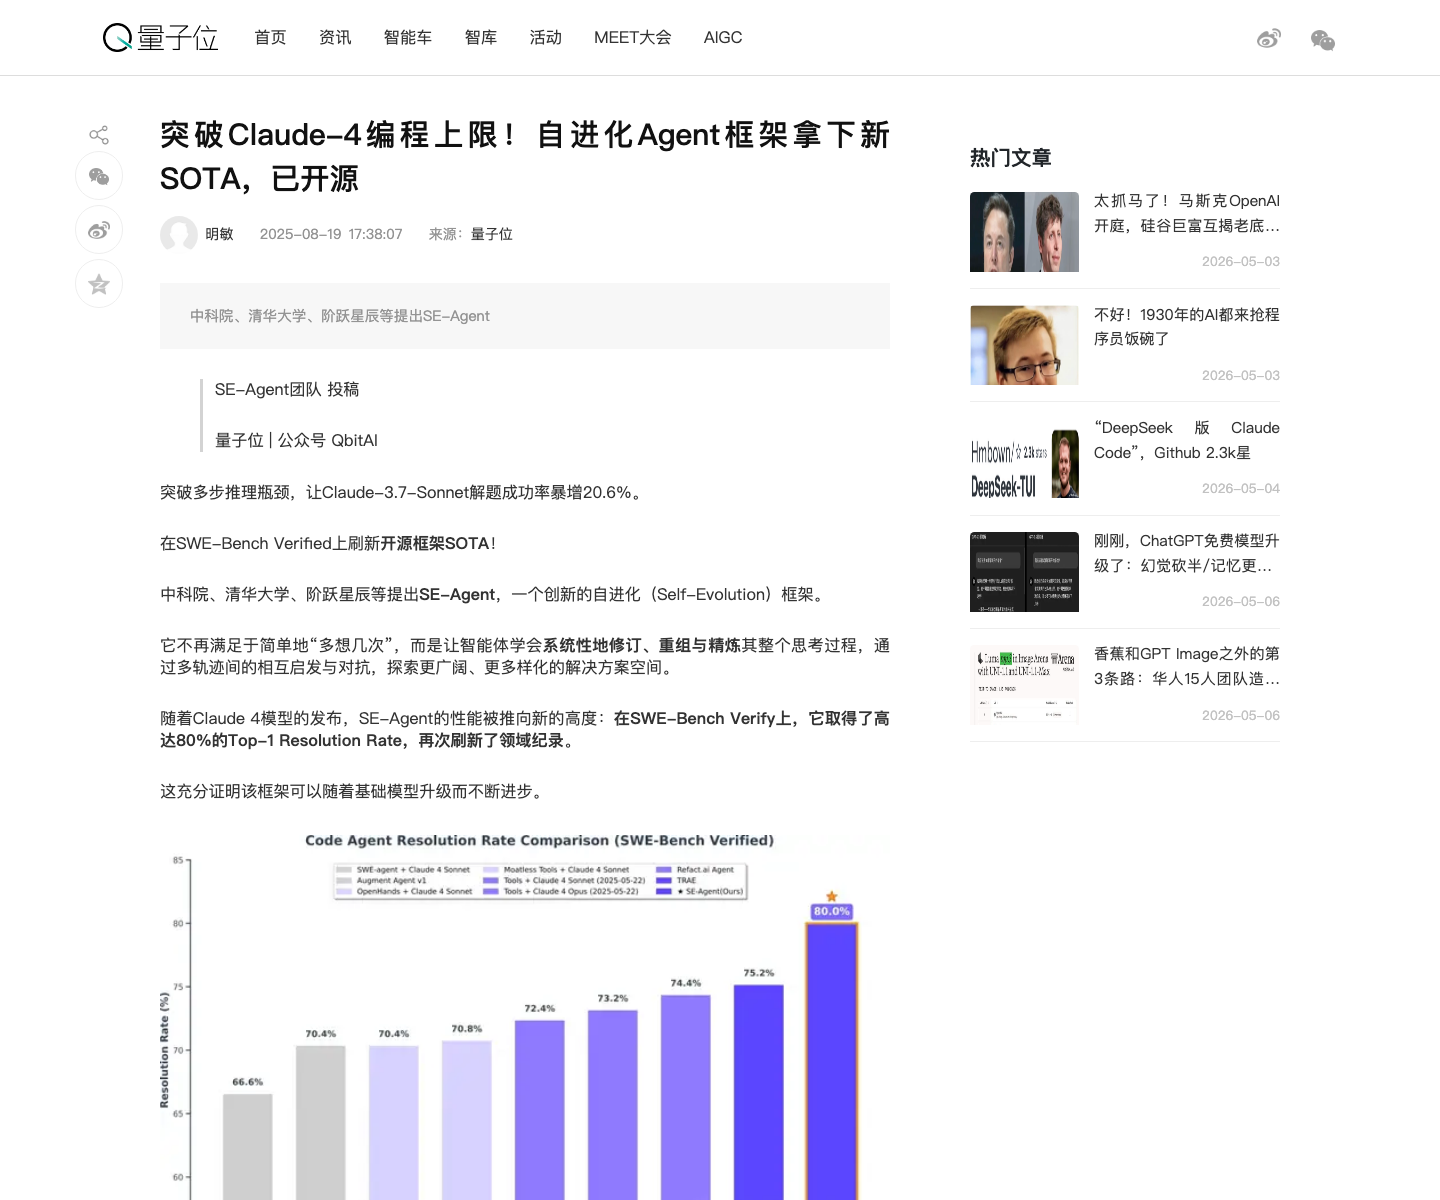
Task: Open article DeepSeek版Claude Code
Action: pos(1187,440)
